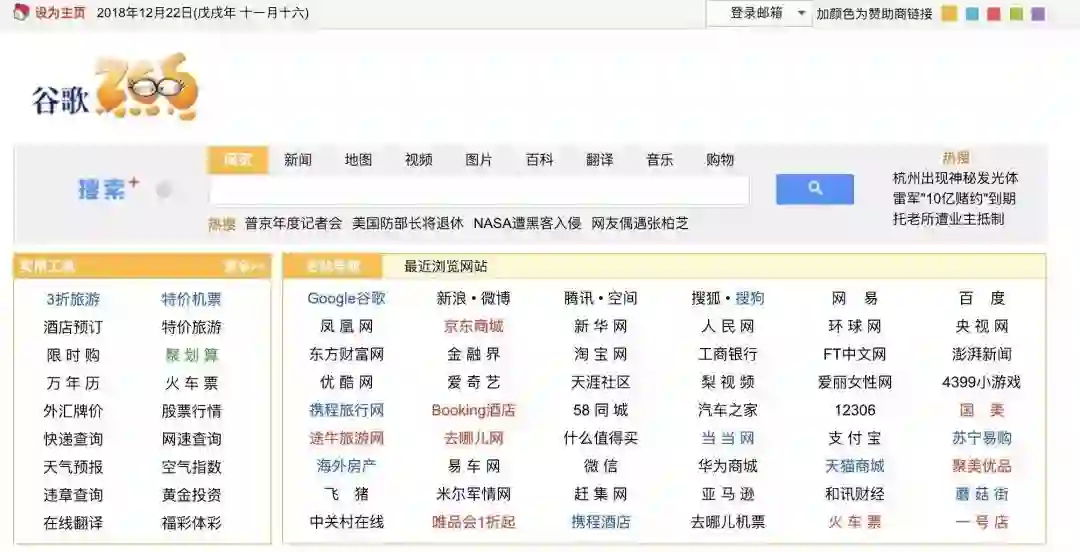Select the highlighted orange web search tab
The height and width of the screenshot is (552, 1080).
click(x=238, y=160)
